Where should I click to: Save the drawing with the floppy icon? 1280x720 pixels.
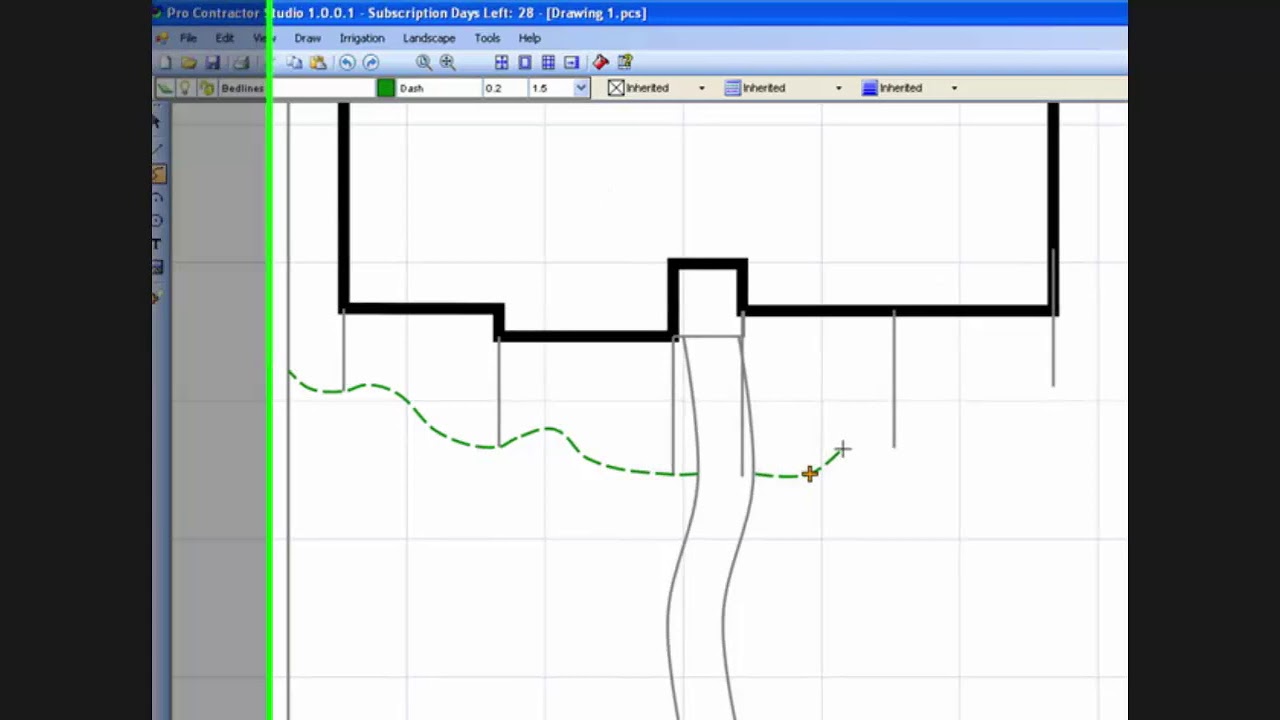click(213, 63)
